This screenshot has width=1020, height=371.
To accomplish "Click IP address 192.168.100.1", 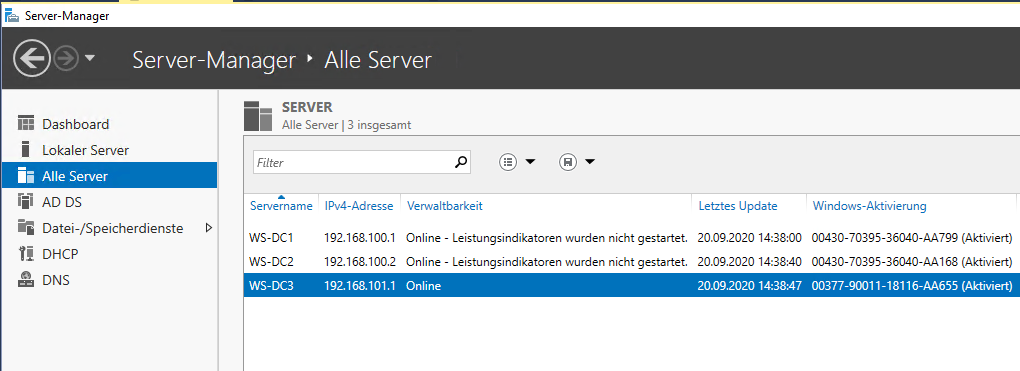I will click(360, 238).
